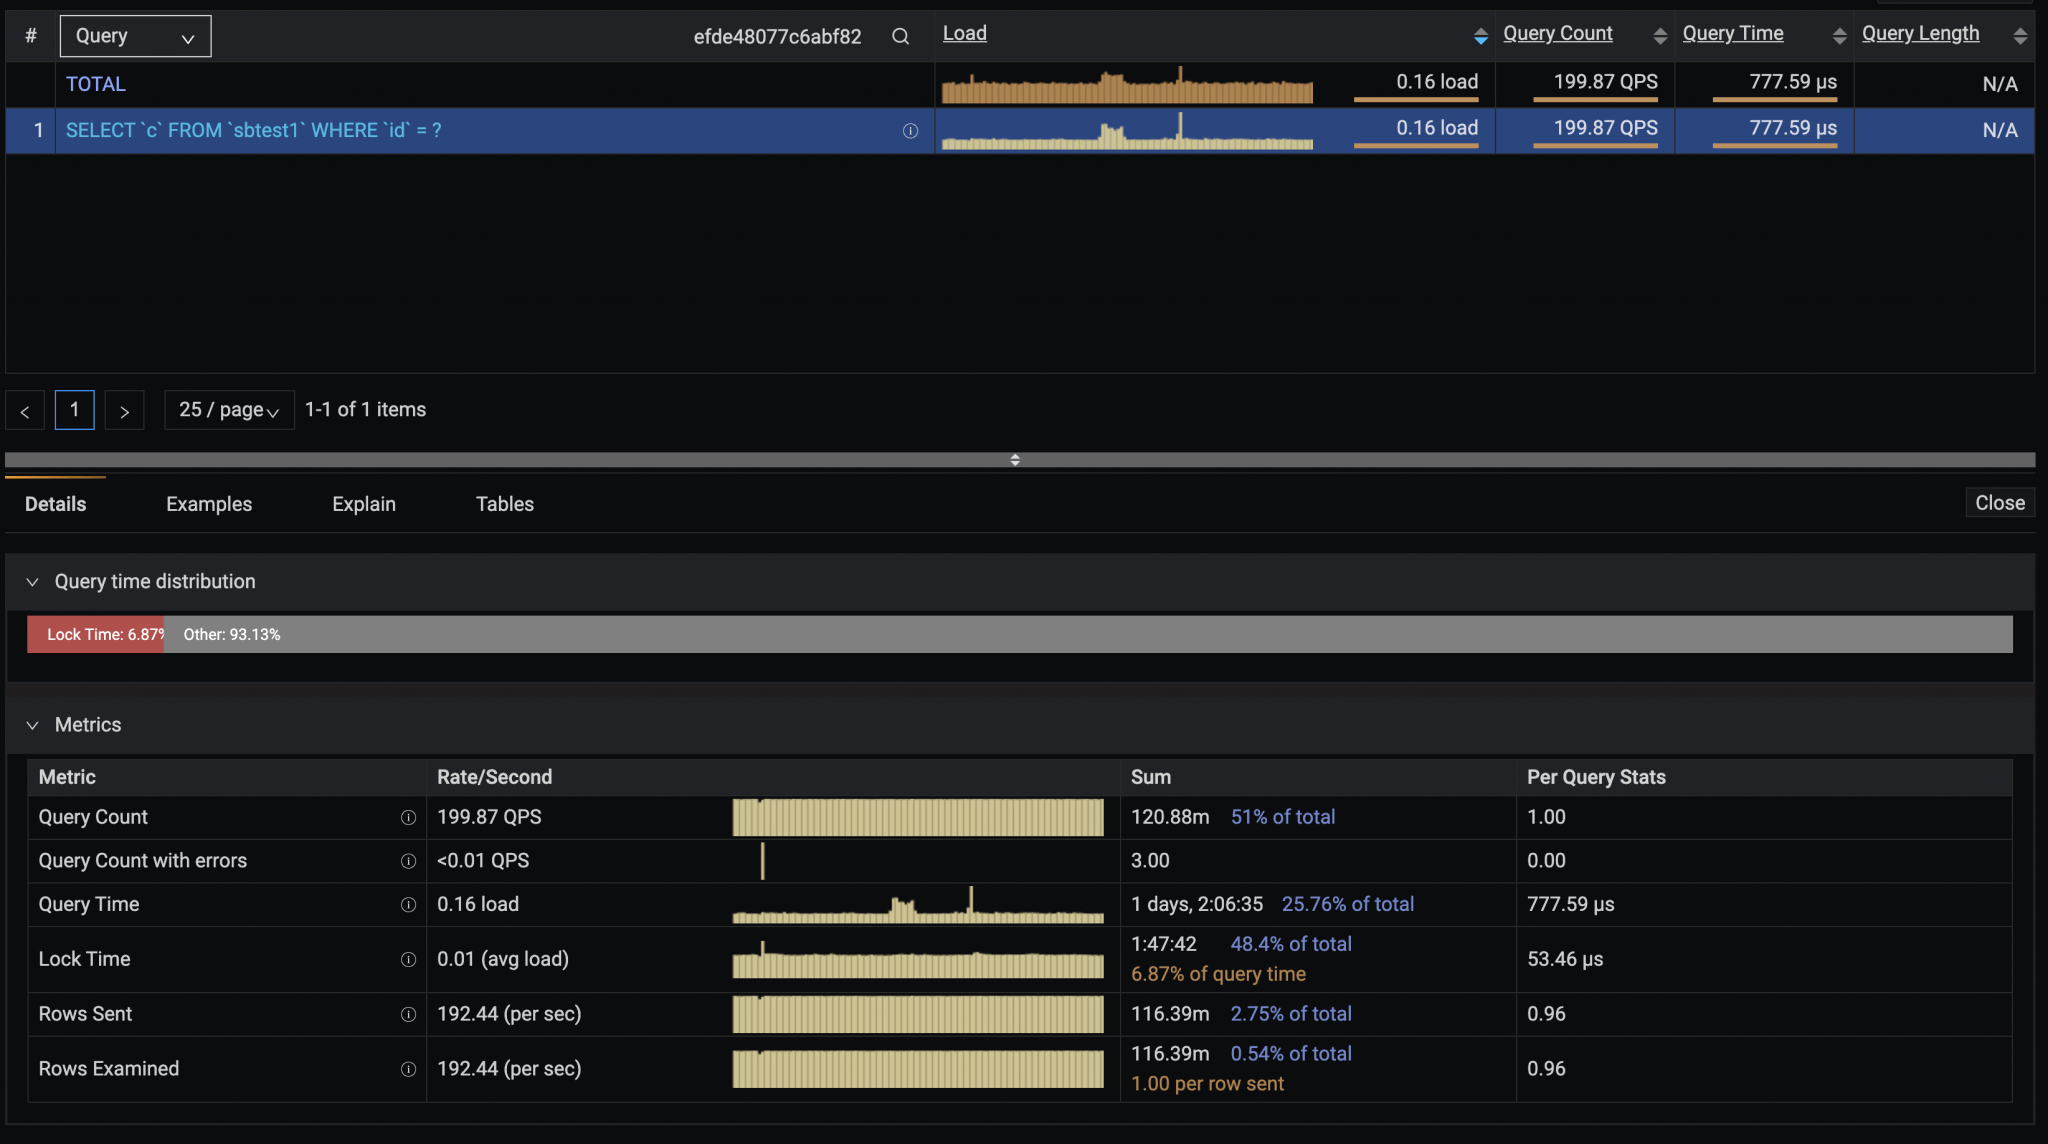Collapse the Metrics section
Image resolution: width=2048 pixels, height=1144 pixels.
[32, 724]
